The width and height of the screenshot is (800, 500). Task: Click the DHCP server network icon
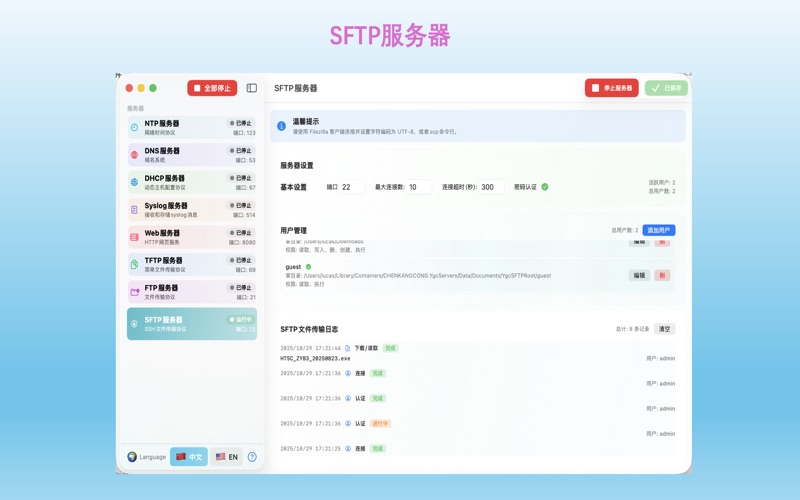coord(134,182)
